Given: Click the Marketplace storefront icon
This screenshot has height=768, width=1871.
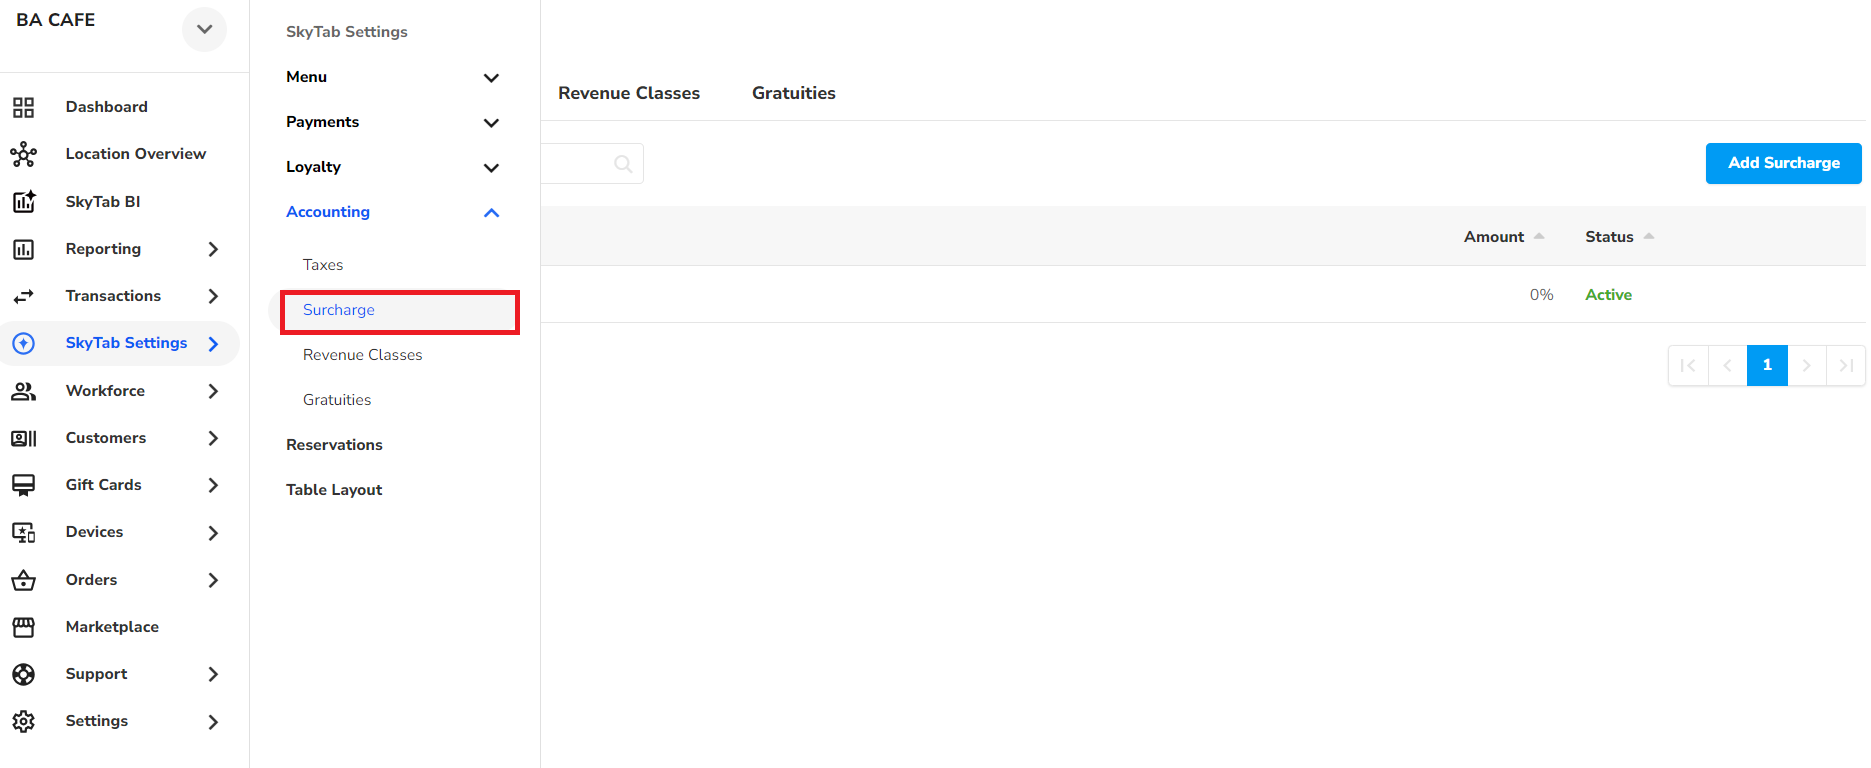Looking at the screenshot, I should (23, 627).
